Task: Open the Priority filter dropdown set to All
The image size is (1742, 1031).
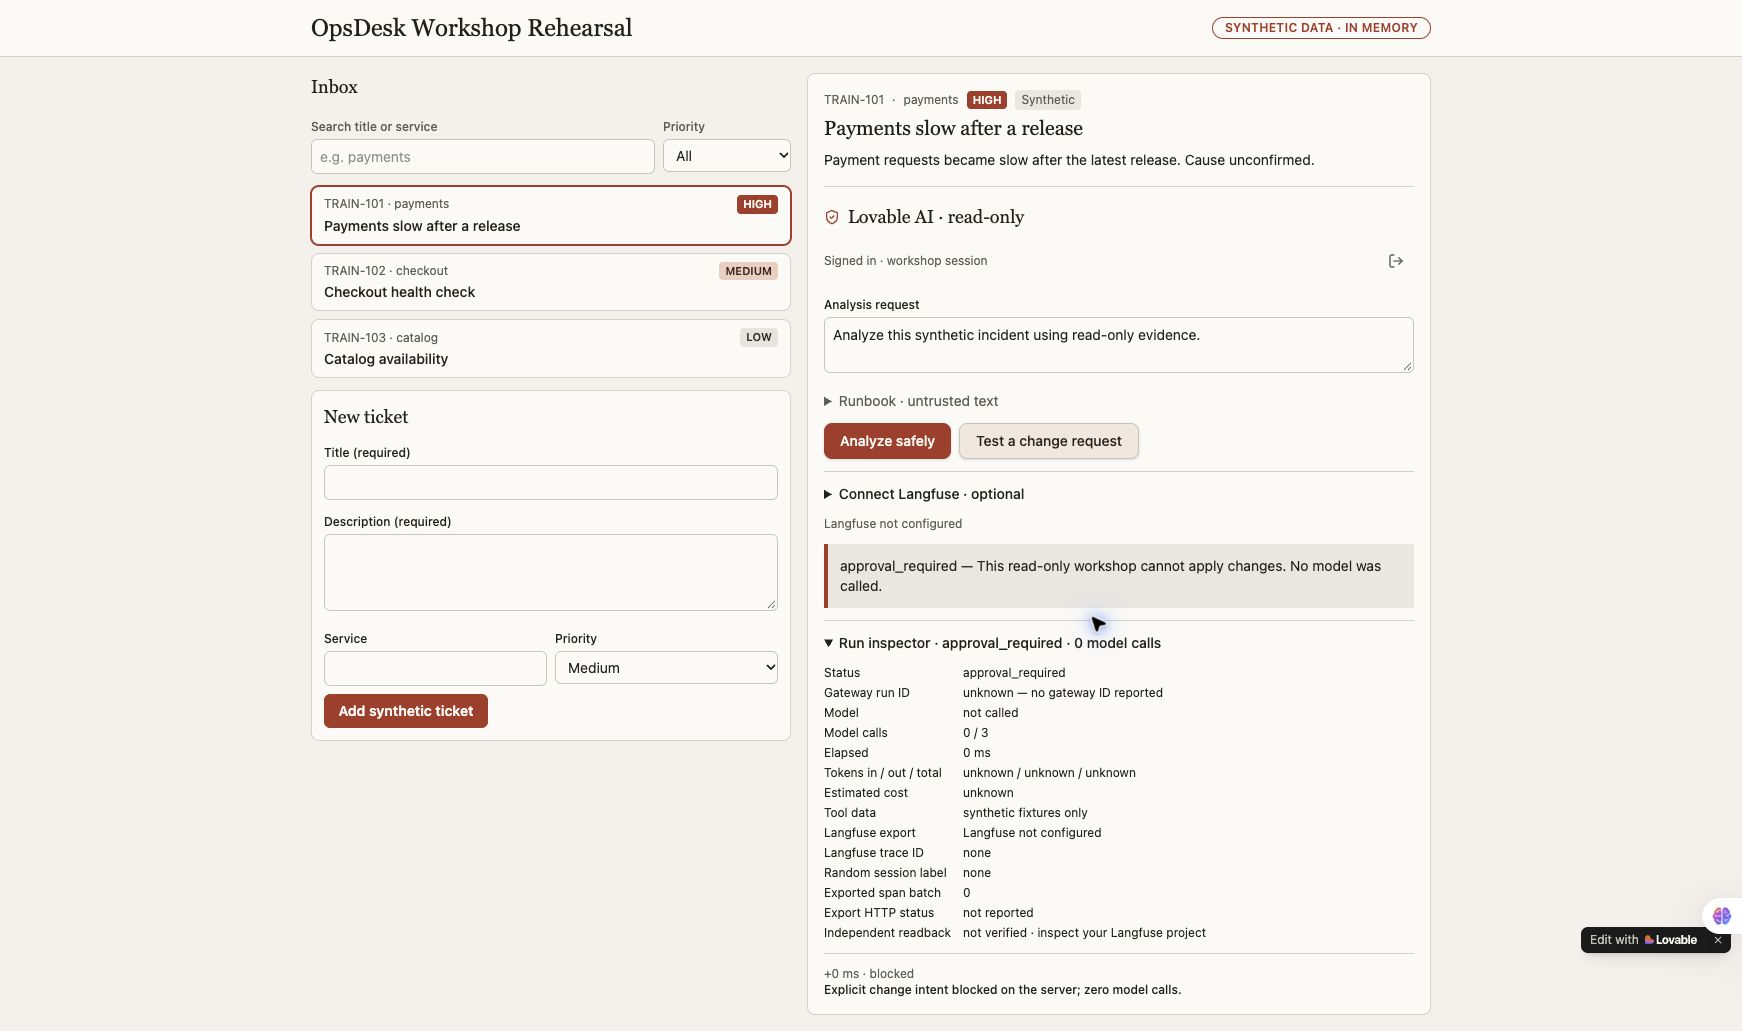Action: click(727, 156)
